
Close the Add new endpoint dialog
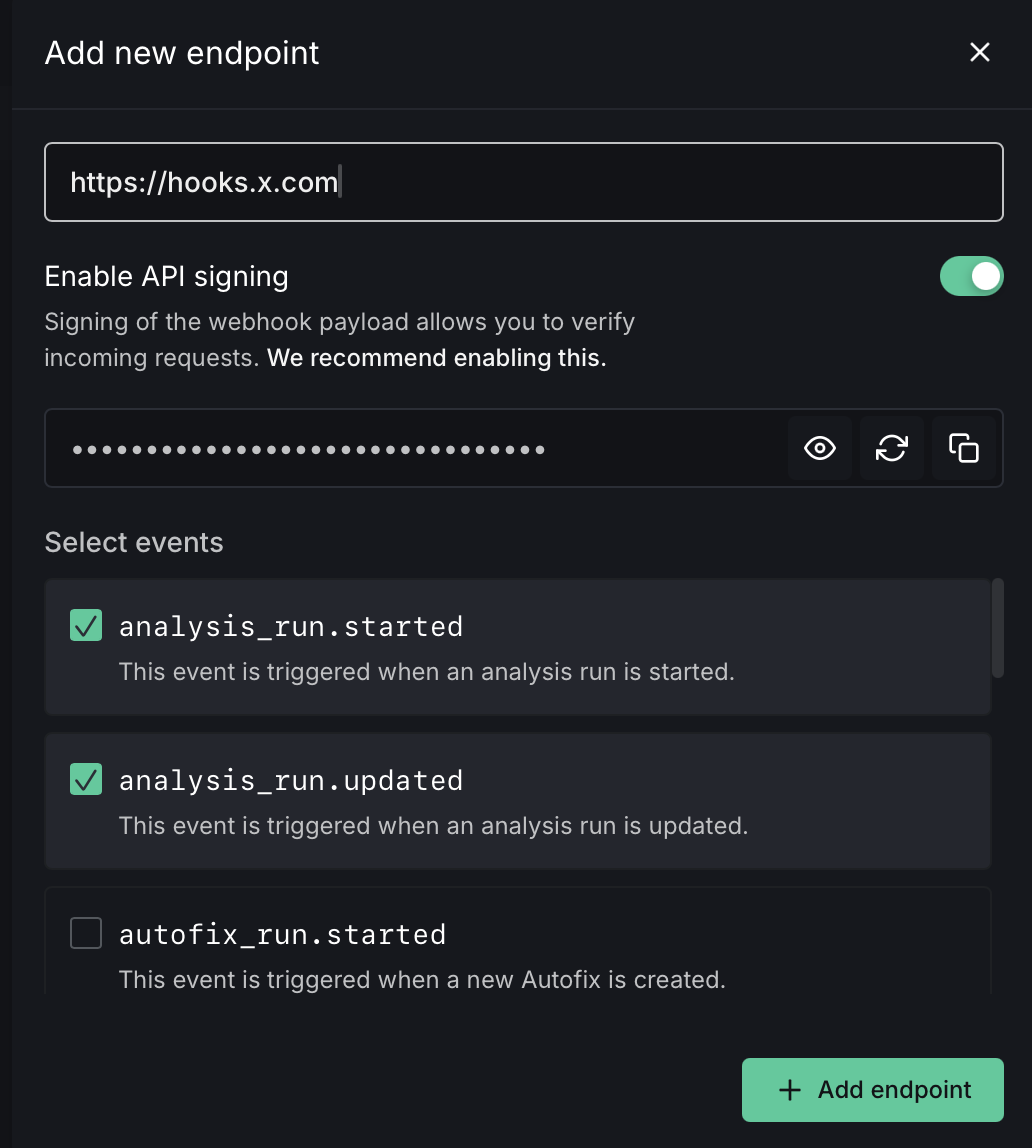tap(980, 53)
